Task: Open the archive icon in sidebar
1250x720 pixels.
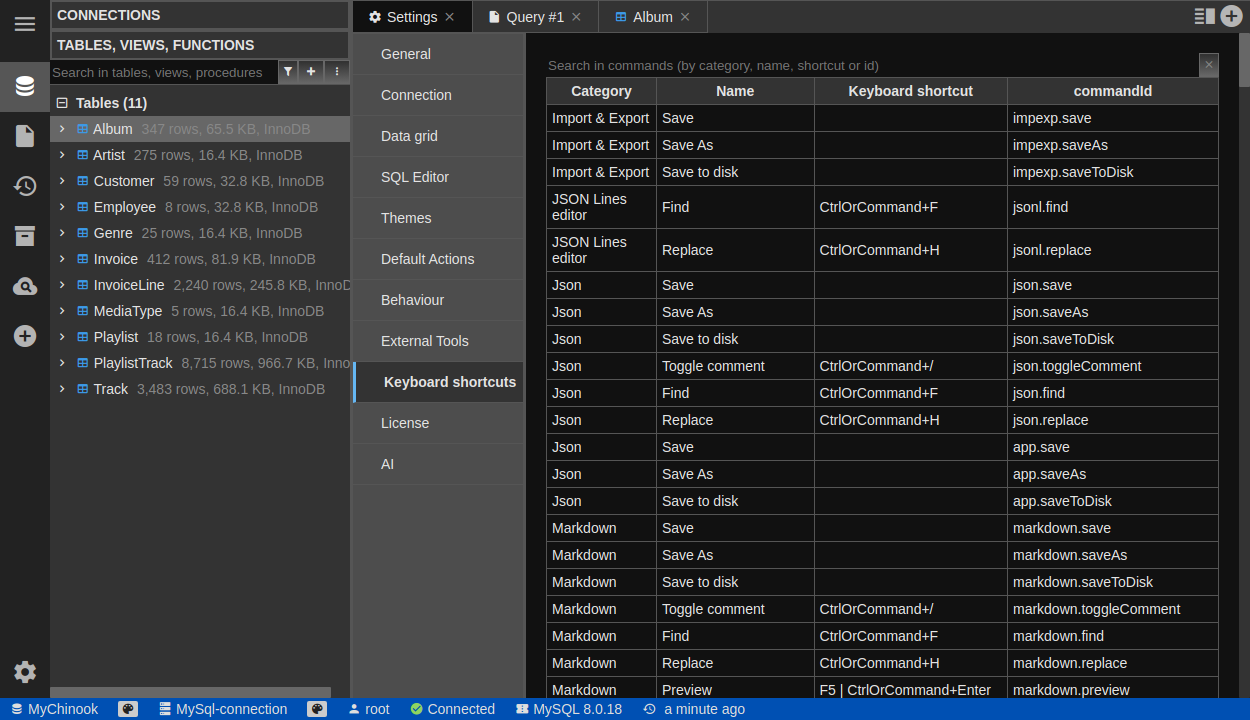Action: (x=25, y=236)
